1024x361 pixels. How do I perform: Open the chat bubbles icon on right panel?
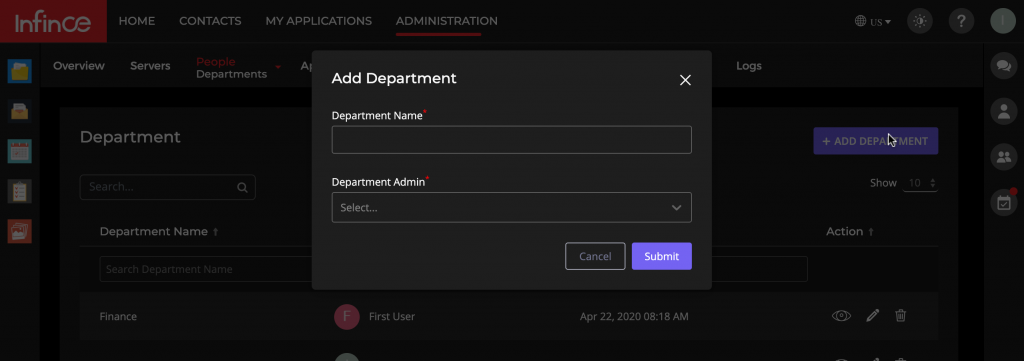1004,66
